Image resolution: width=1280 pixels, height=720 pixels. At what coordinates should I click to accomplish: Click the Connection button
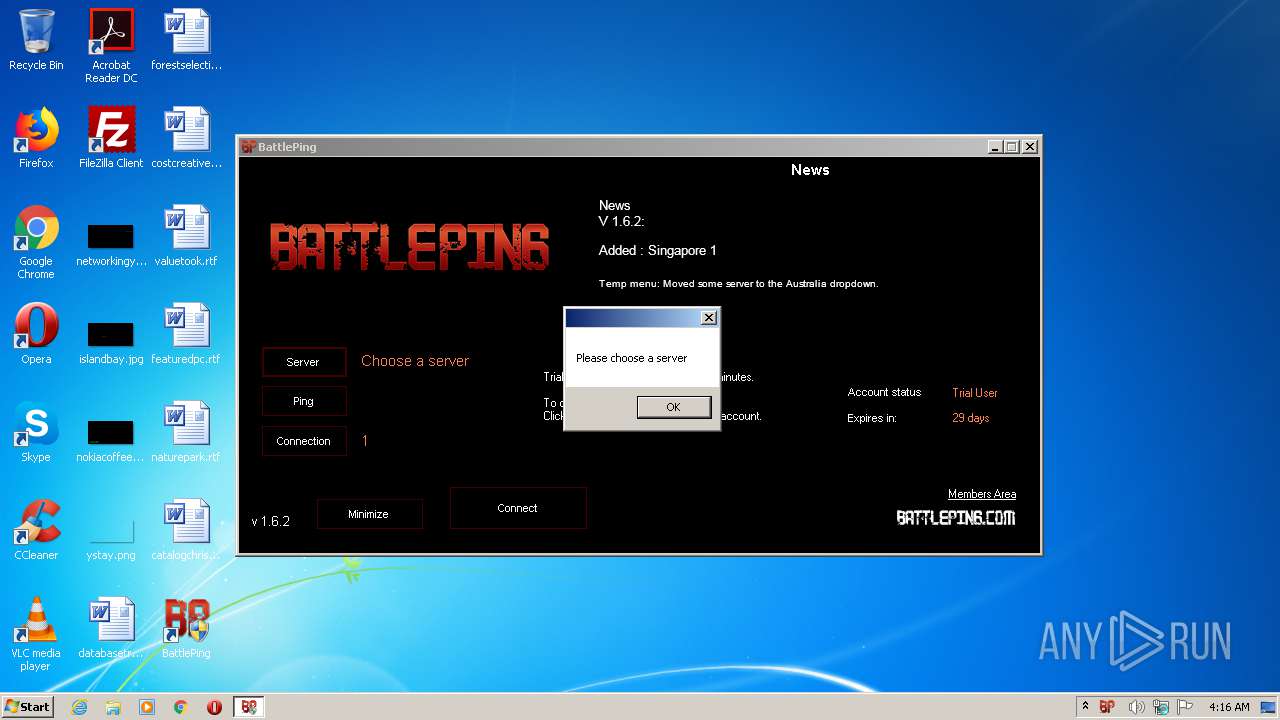303,441
